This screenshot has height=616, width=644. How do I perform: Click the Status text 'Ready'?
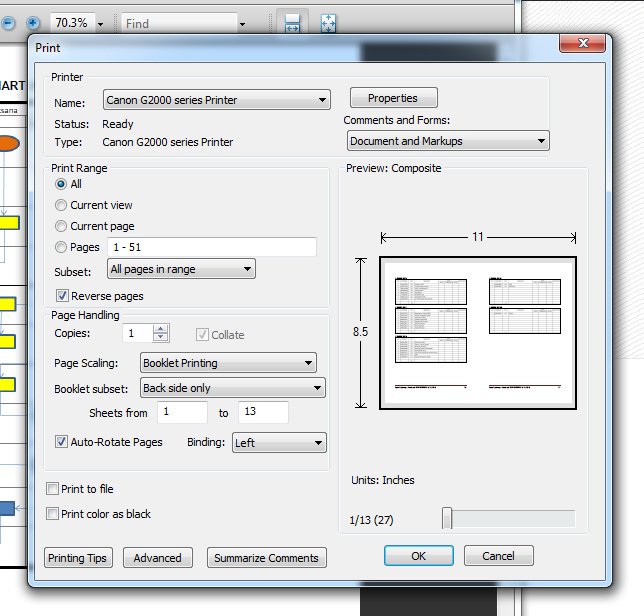click(x=118, y=124)
